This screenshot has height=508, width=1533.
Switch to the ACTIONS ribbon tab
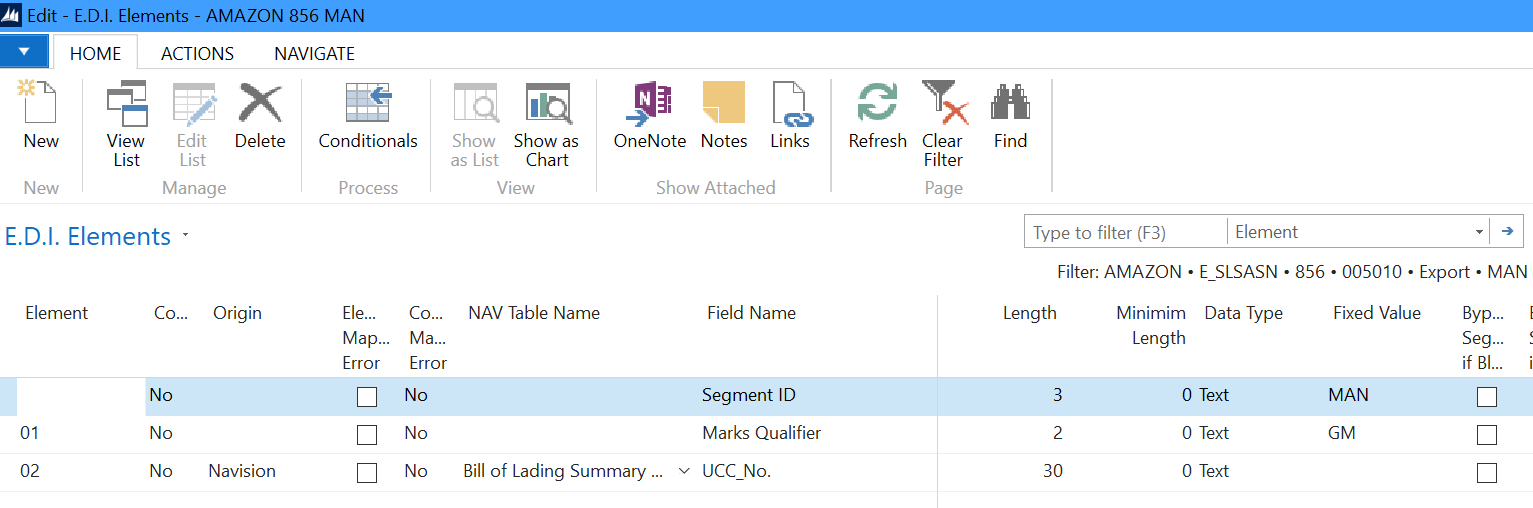coord(197,53)
